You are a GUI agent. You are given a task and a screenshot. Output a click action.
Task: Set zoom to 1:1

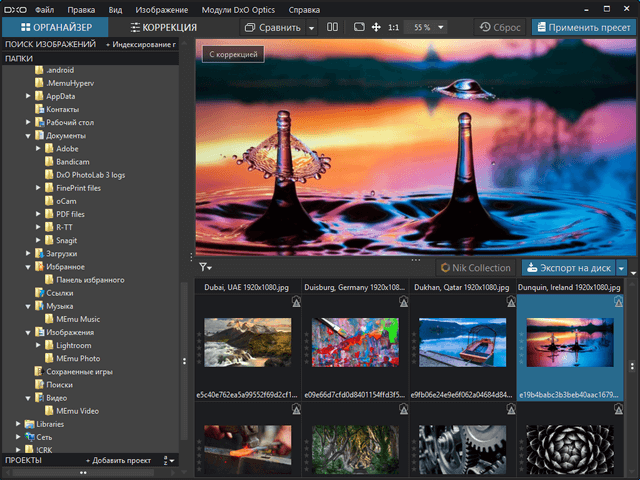[x=393, y=27]
